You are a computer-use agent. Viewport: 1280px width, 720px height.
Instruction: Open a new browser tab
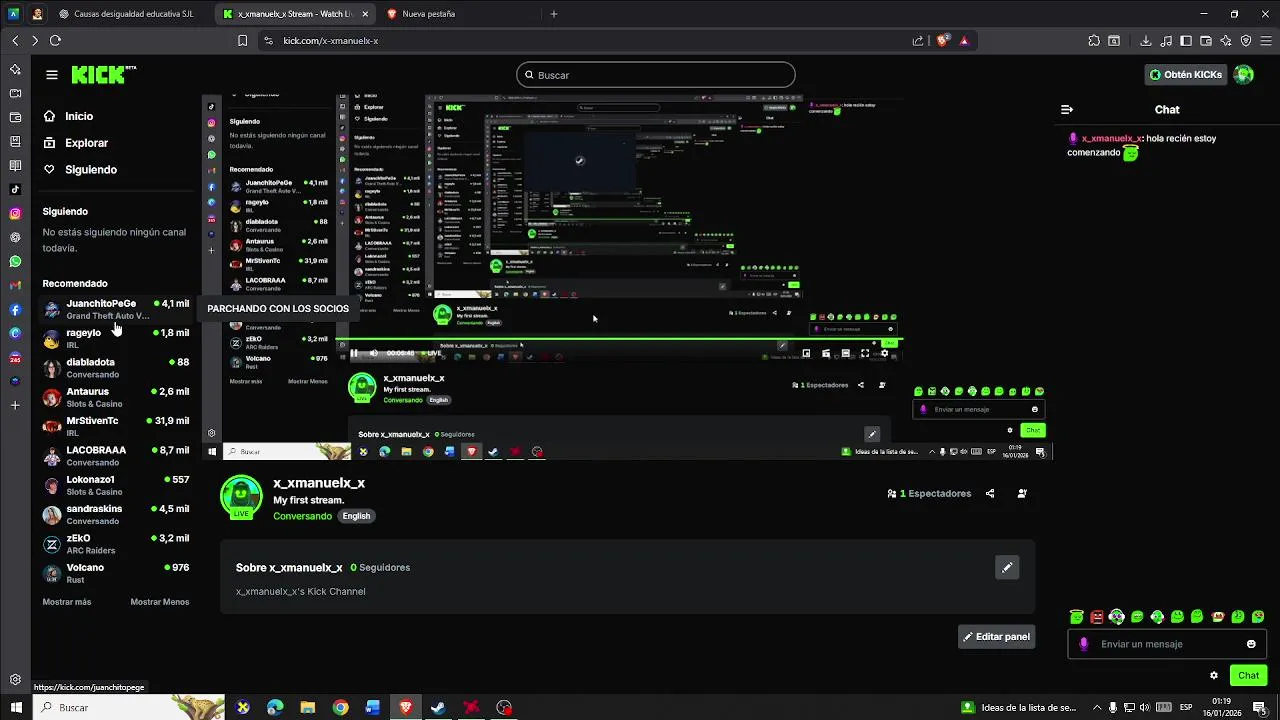(554, 14)
